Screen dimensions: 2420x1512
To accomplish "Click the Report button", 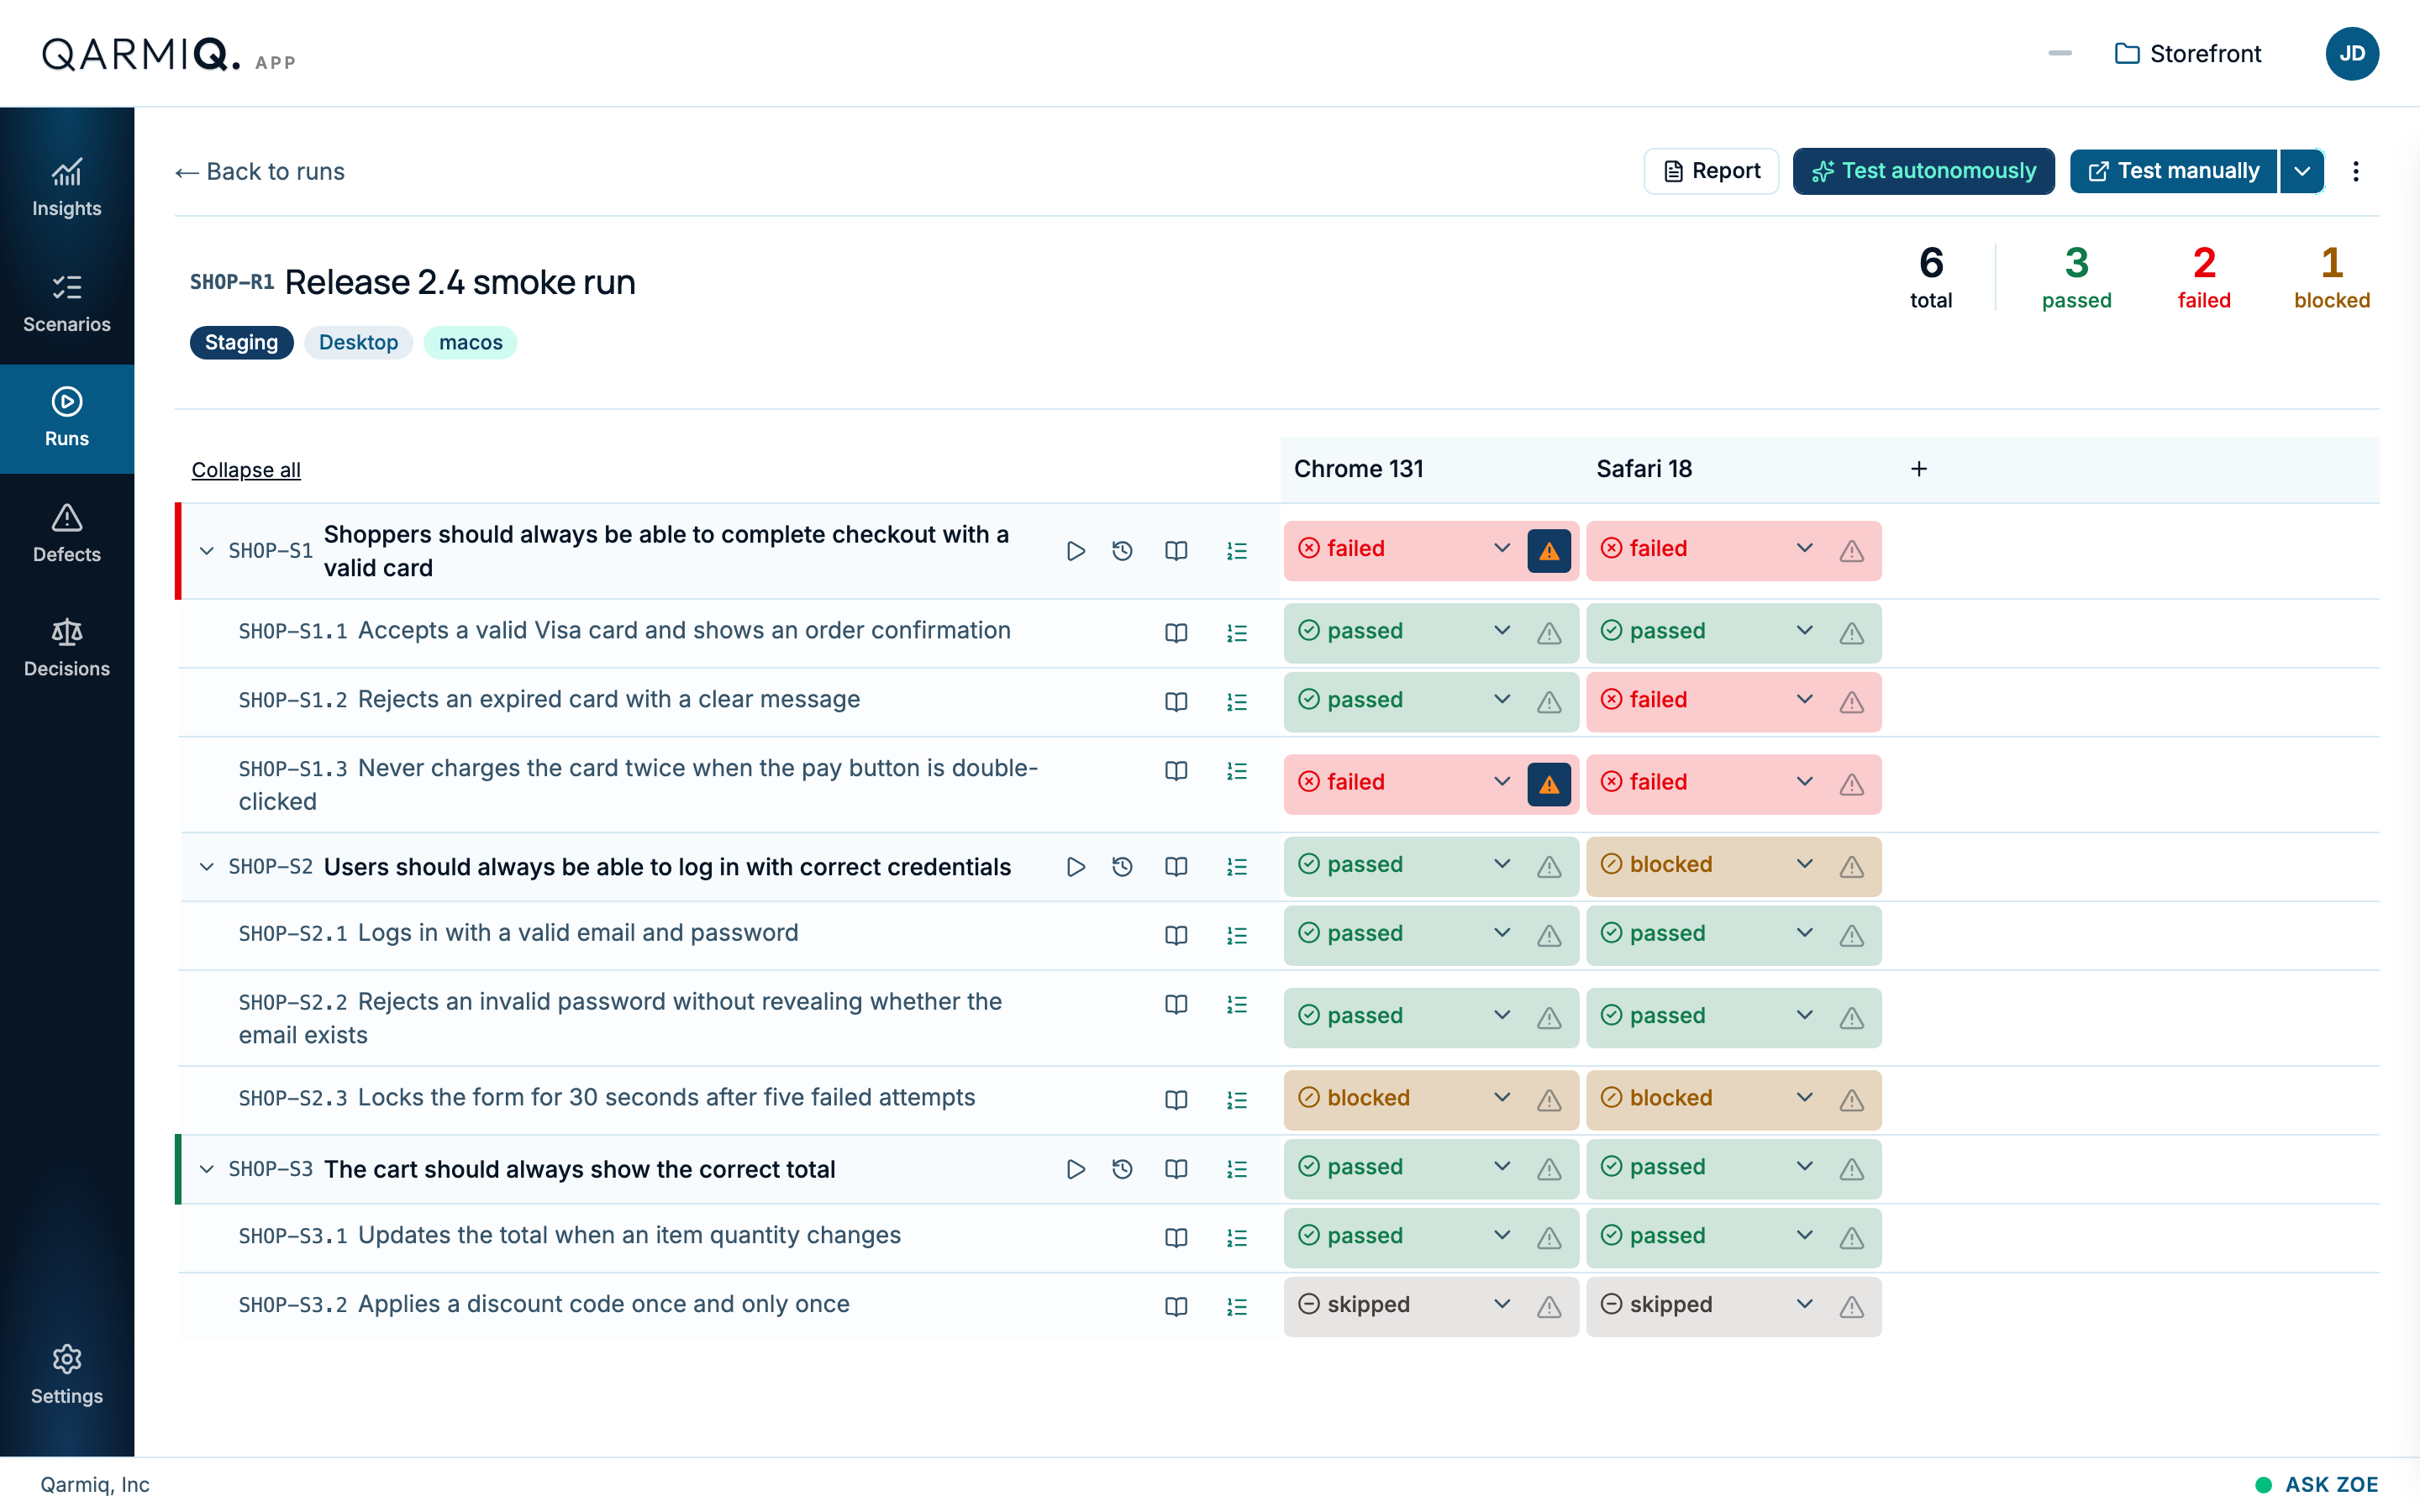I will 1711,171.
